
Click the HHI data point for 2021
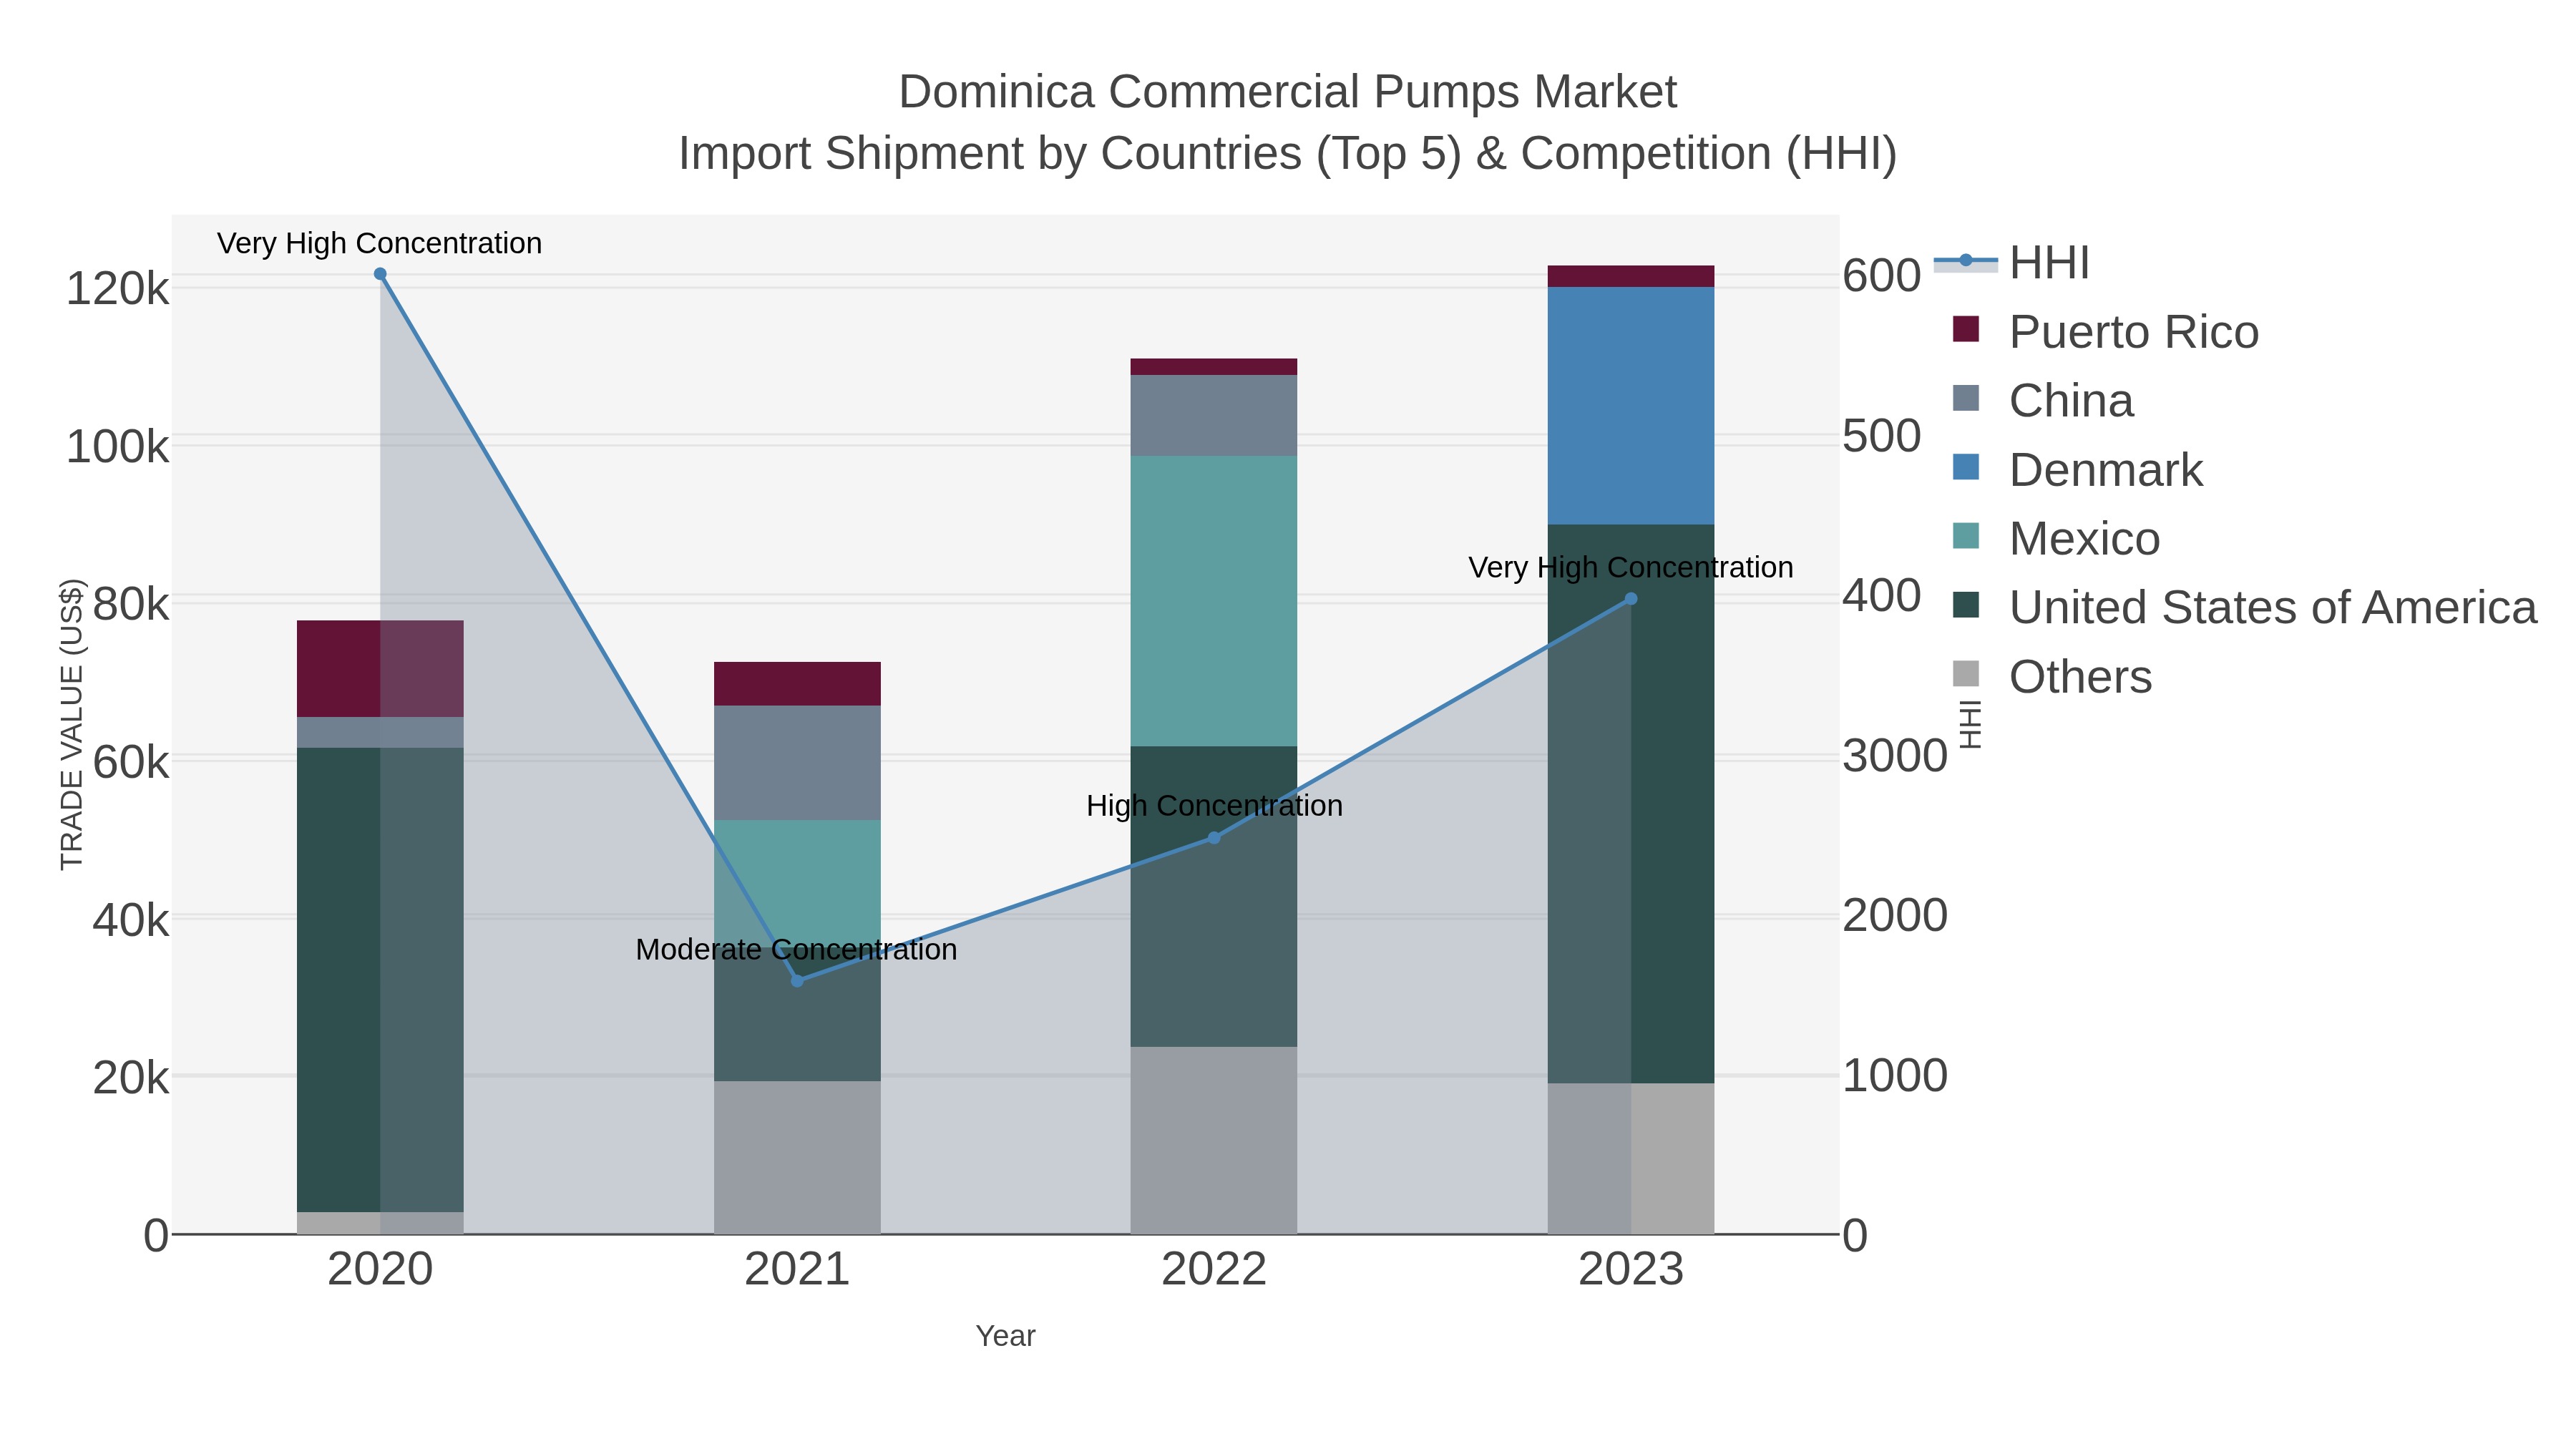(x=797, y=981)
